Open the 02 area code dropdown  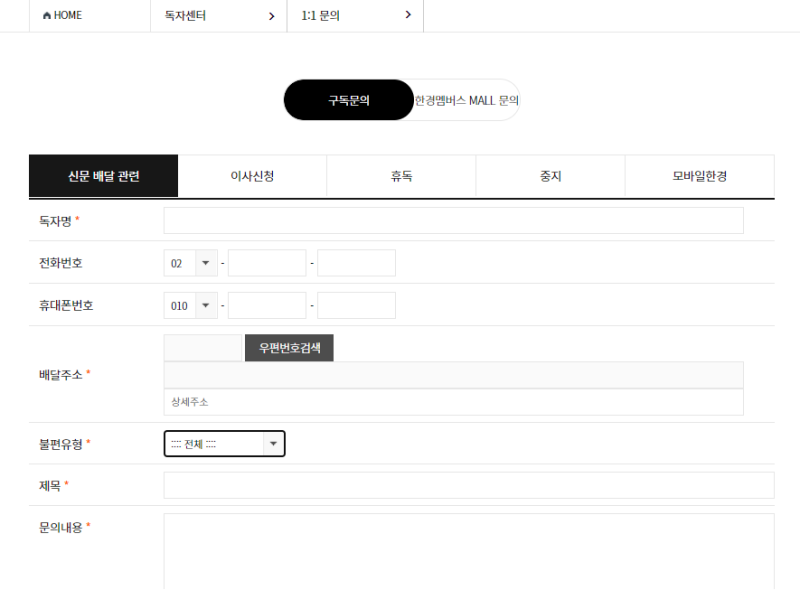[x=191, y=263]
